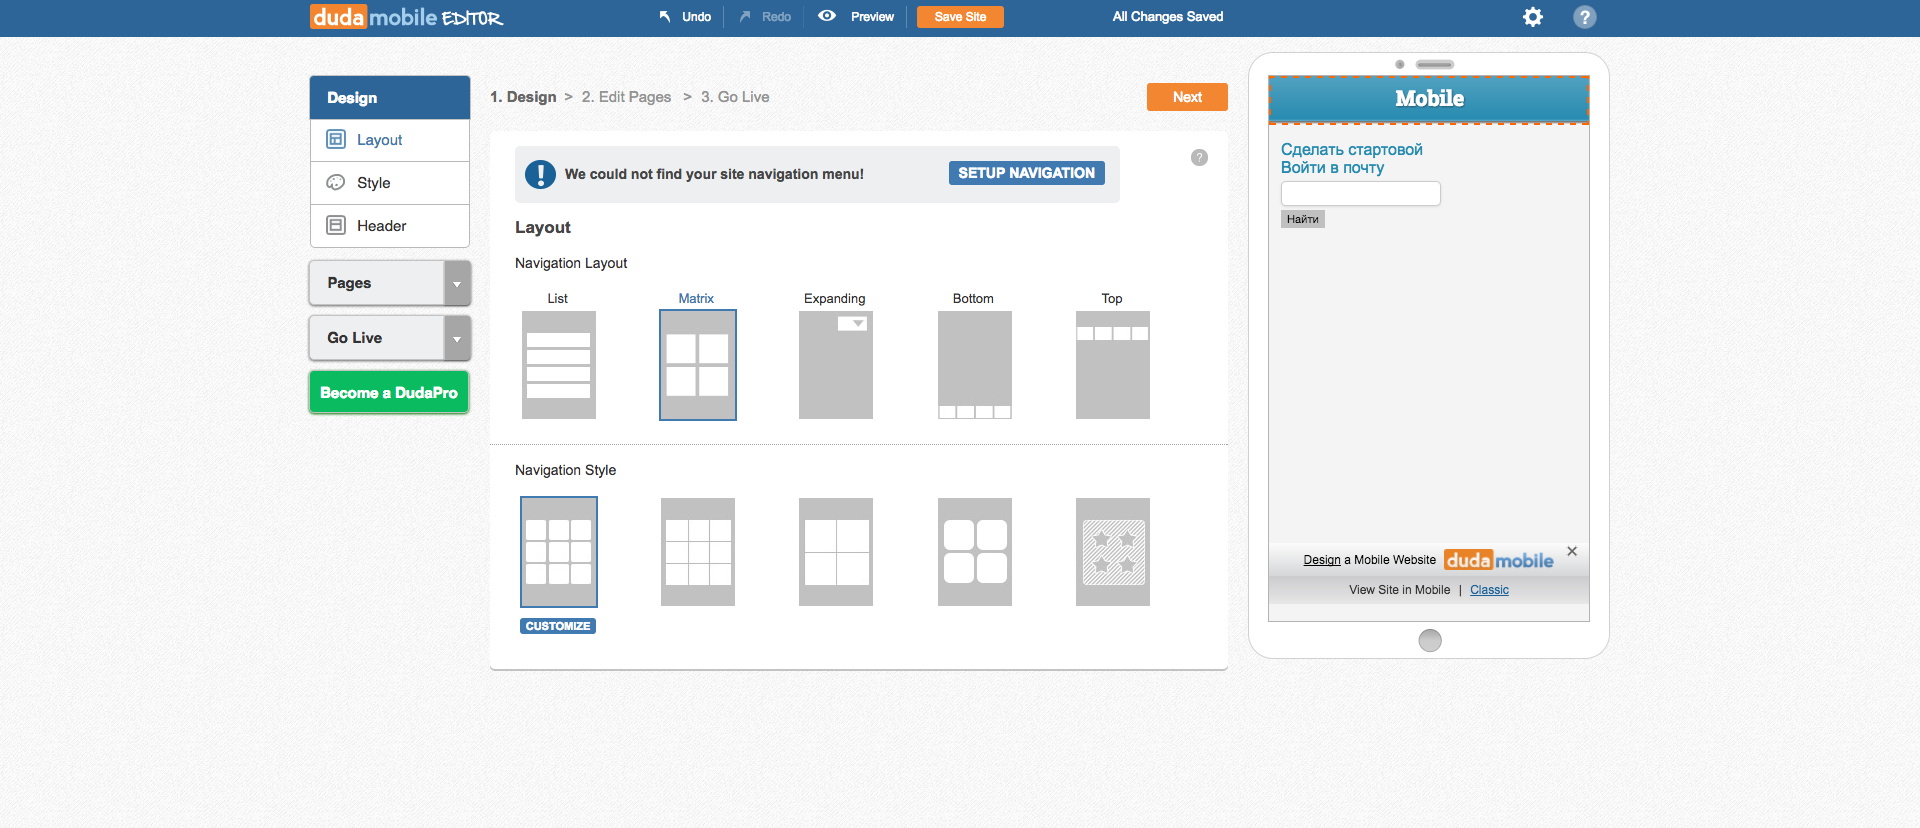Select the List navigation layout thumbnail

558,365
